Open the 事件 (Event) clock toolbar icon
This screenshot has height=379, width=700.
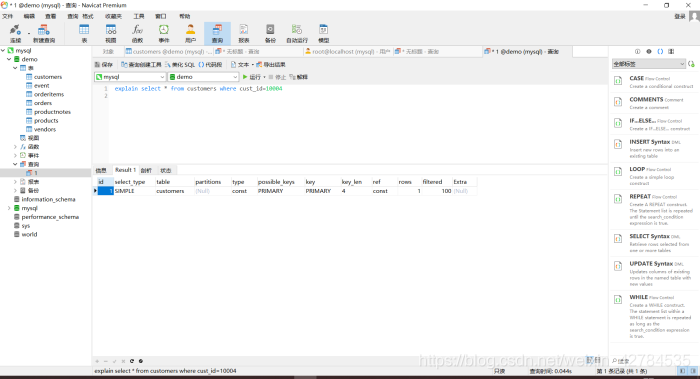click(x=164, y=33)
